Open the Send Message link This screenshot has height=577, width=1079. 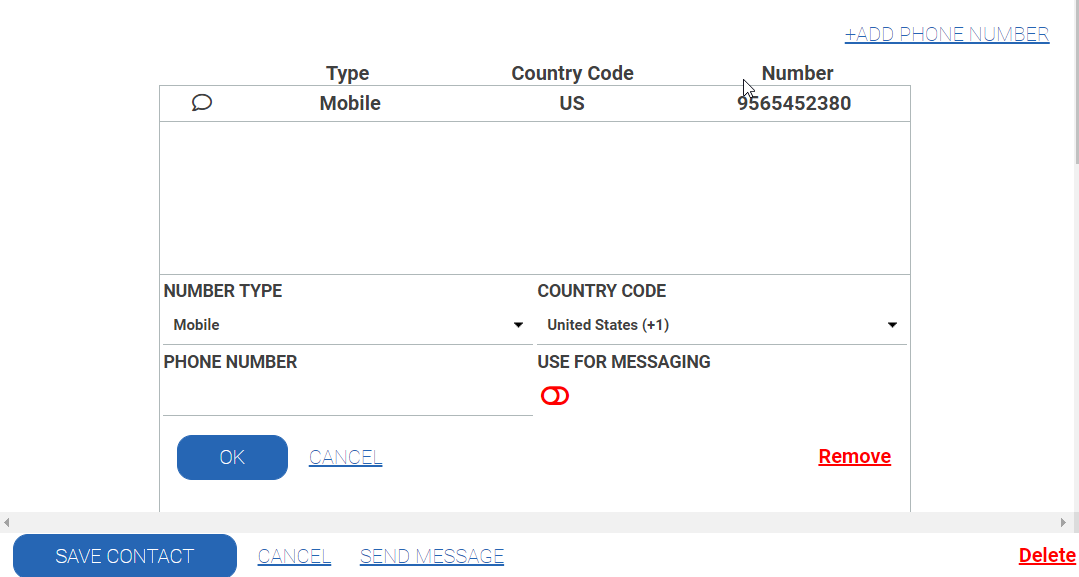(432, 557)
